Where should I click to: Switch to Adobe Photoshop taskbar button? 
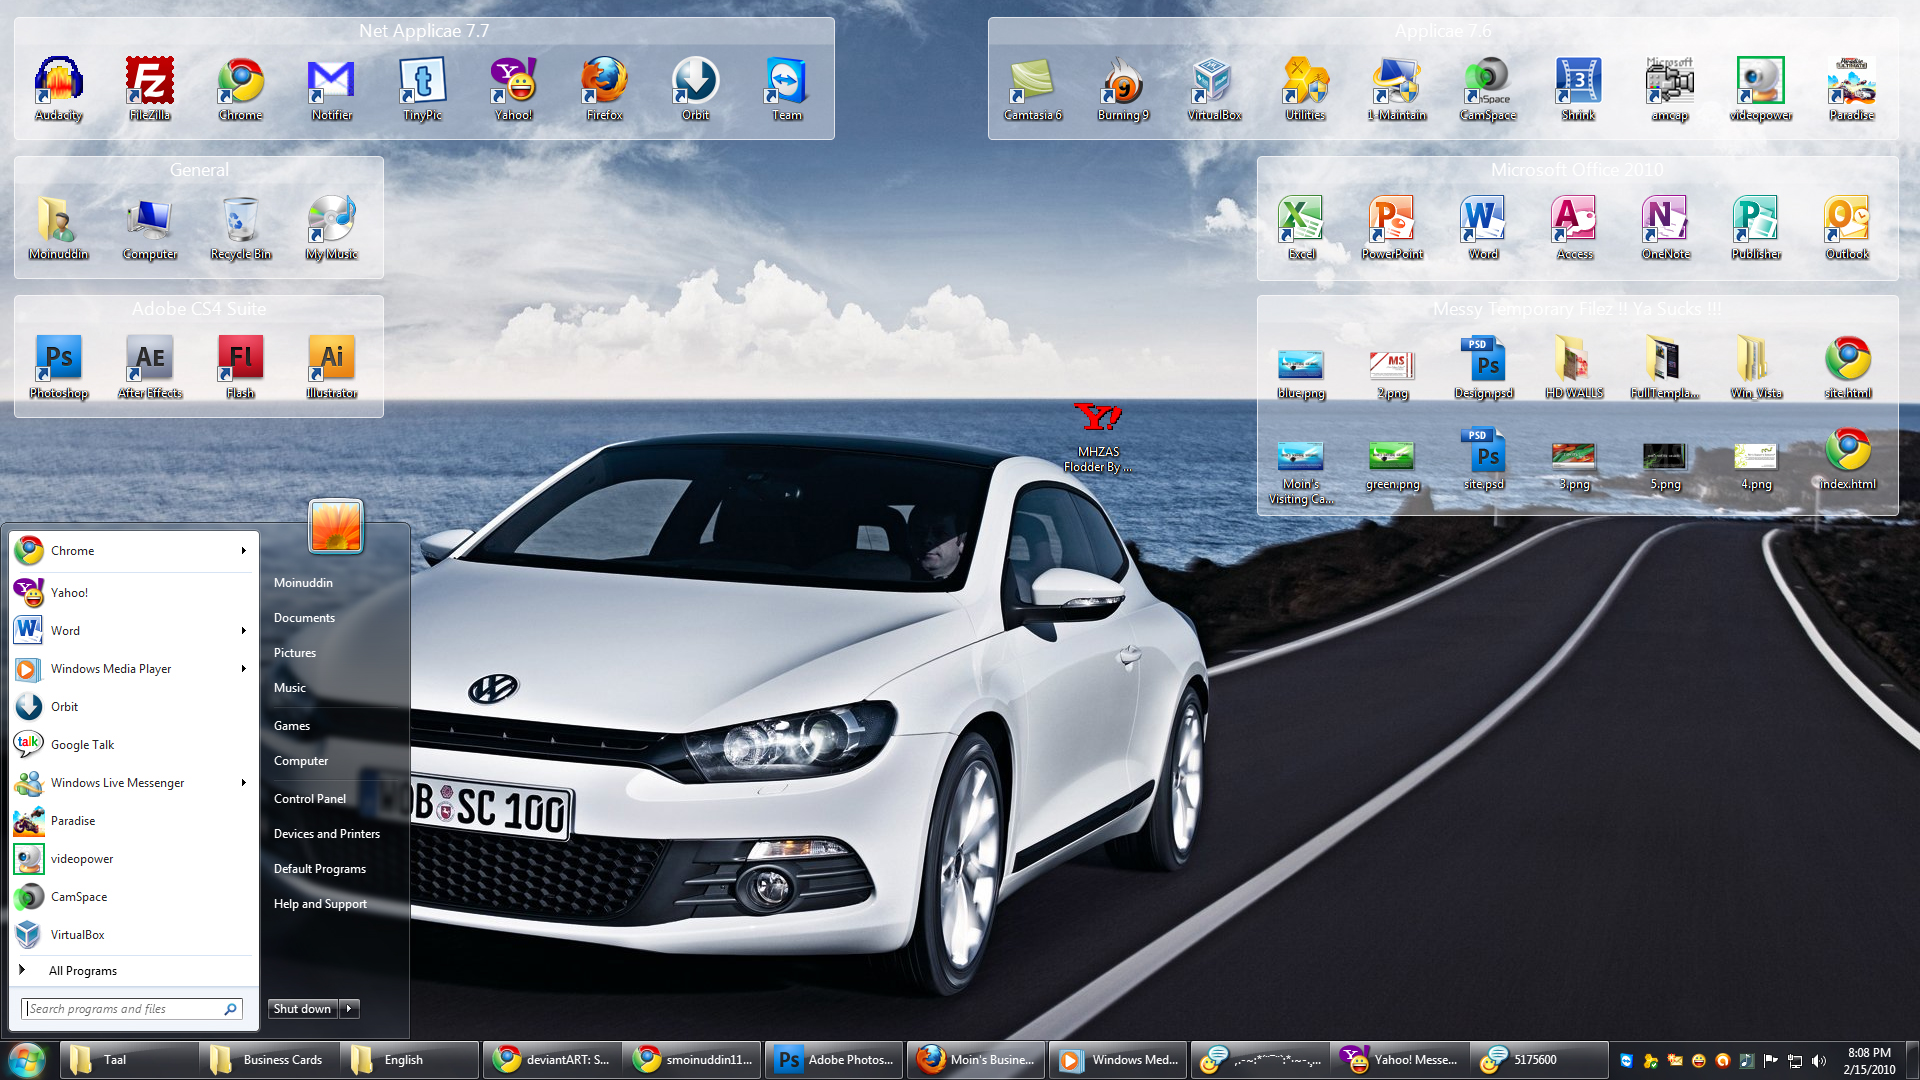pyautogui.click(x=834, y=1060)
